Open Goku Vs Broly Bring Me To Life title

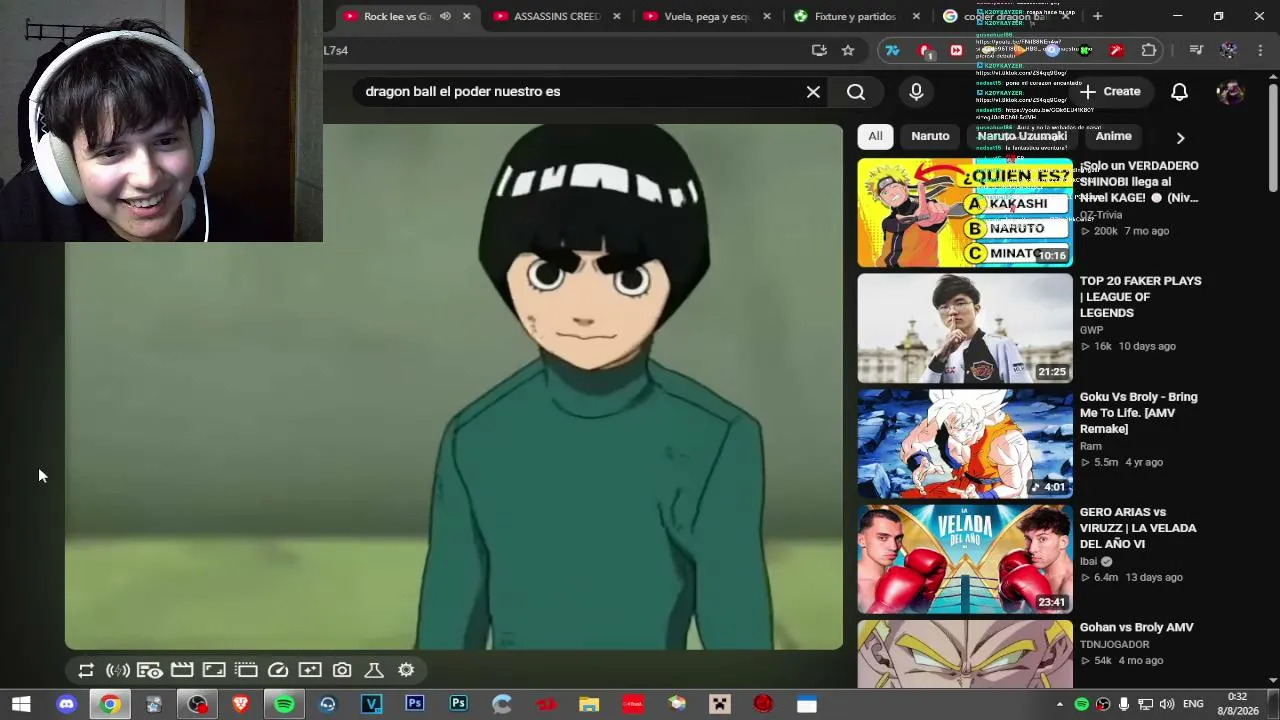tap(1138, 413)
